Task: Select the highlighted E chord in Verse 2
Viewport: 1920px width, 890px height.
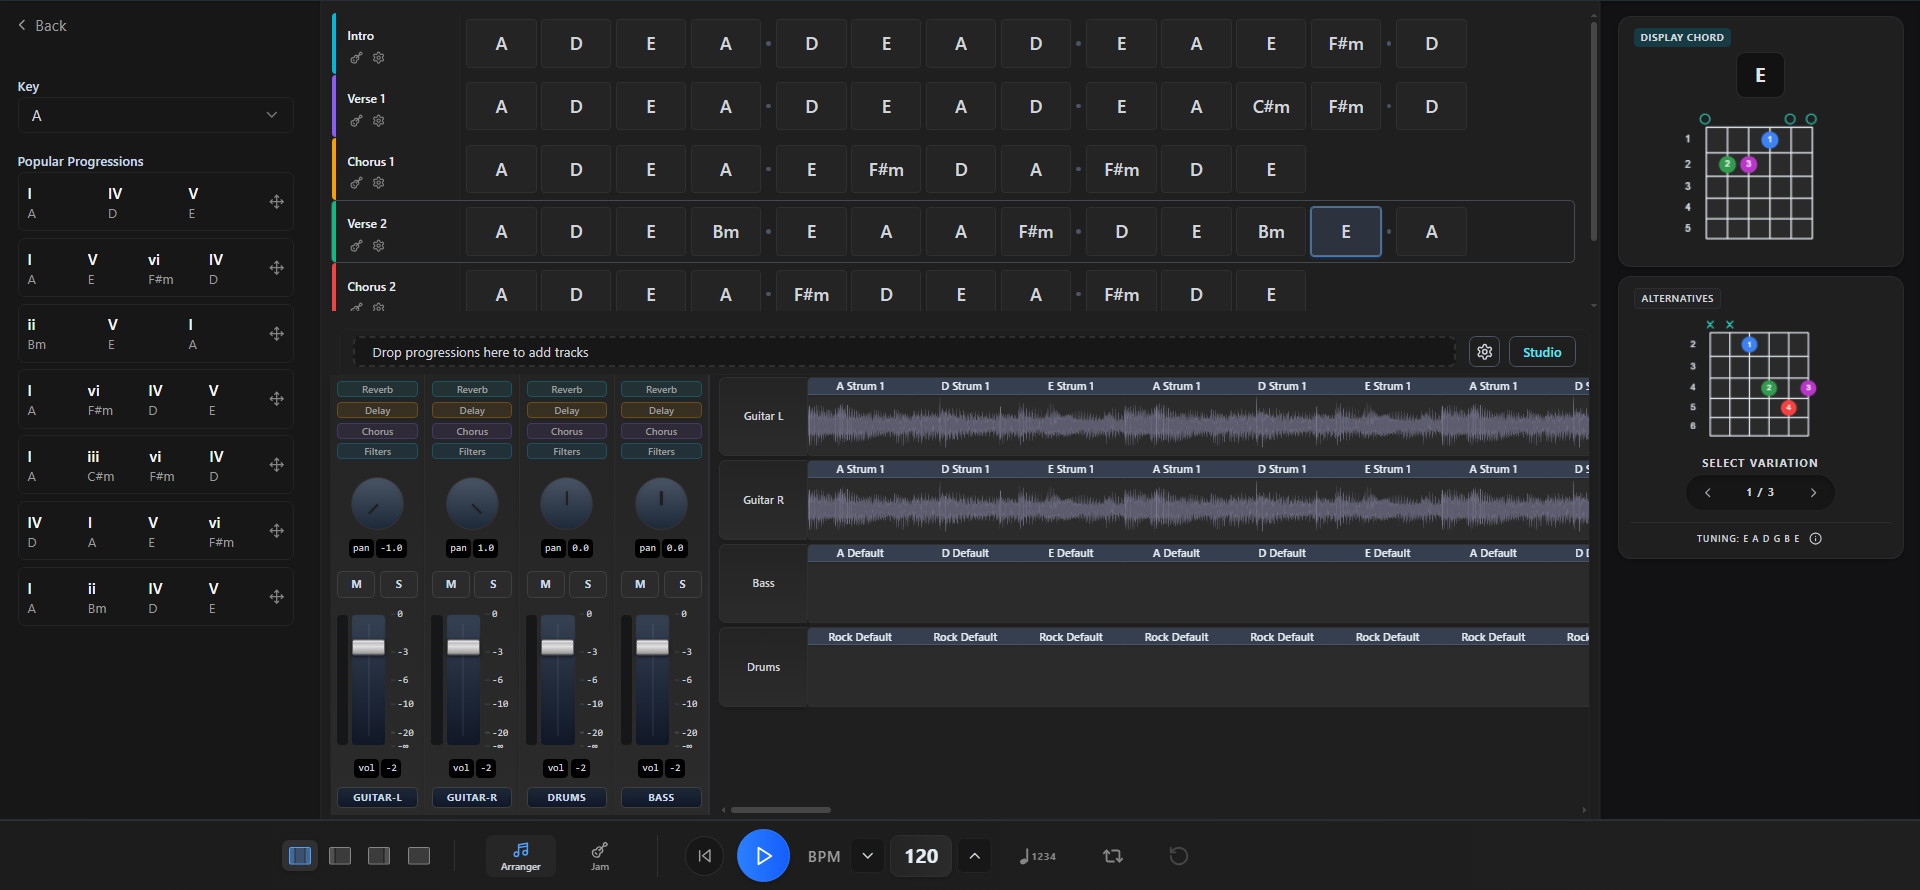Action: pyautogui.click(x=1346, y=232)
